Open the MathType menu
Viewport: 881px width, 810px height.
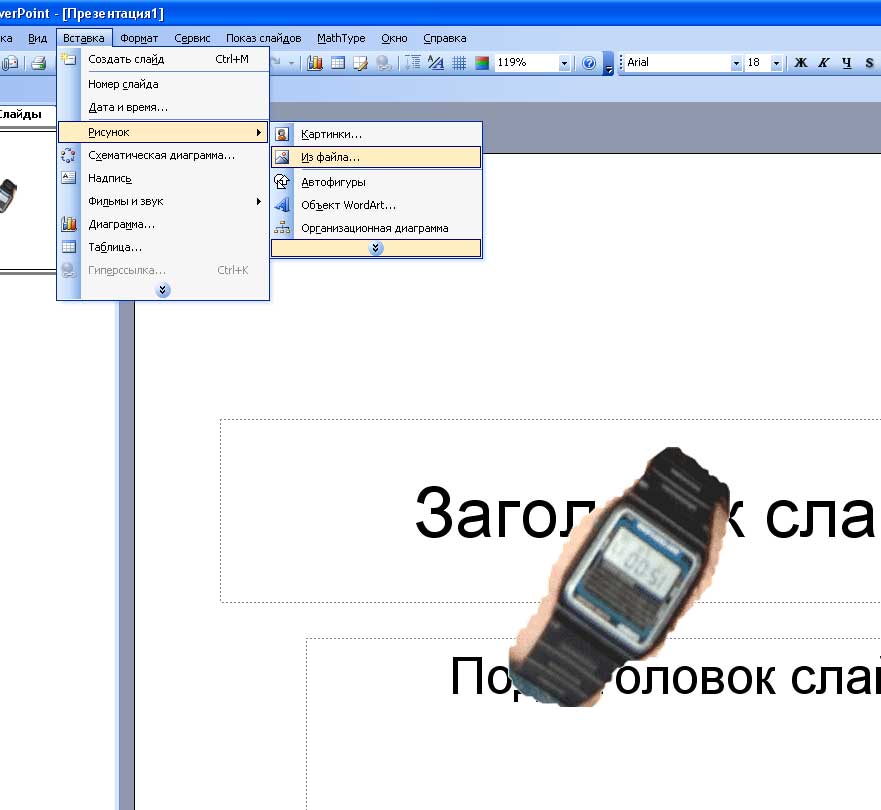click(341, 38)
